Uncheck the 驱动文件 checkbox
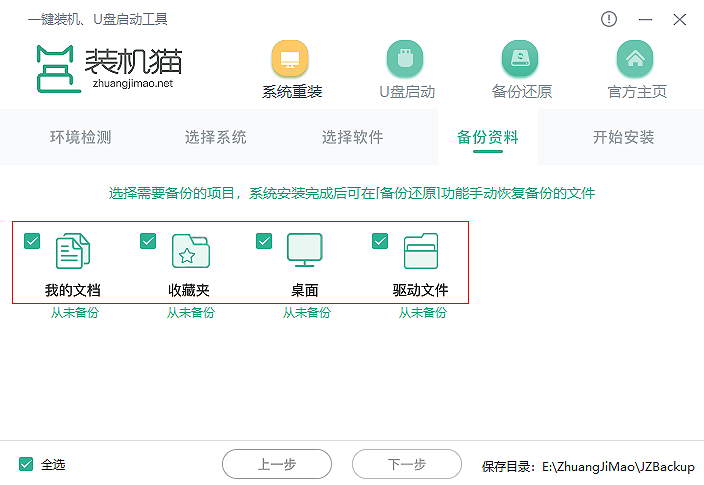Viewport: 704px width, 485px height. pyautogui.click(x=380, y=241)
